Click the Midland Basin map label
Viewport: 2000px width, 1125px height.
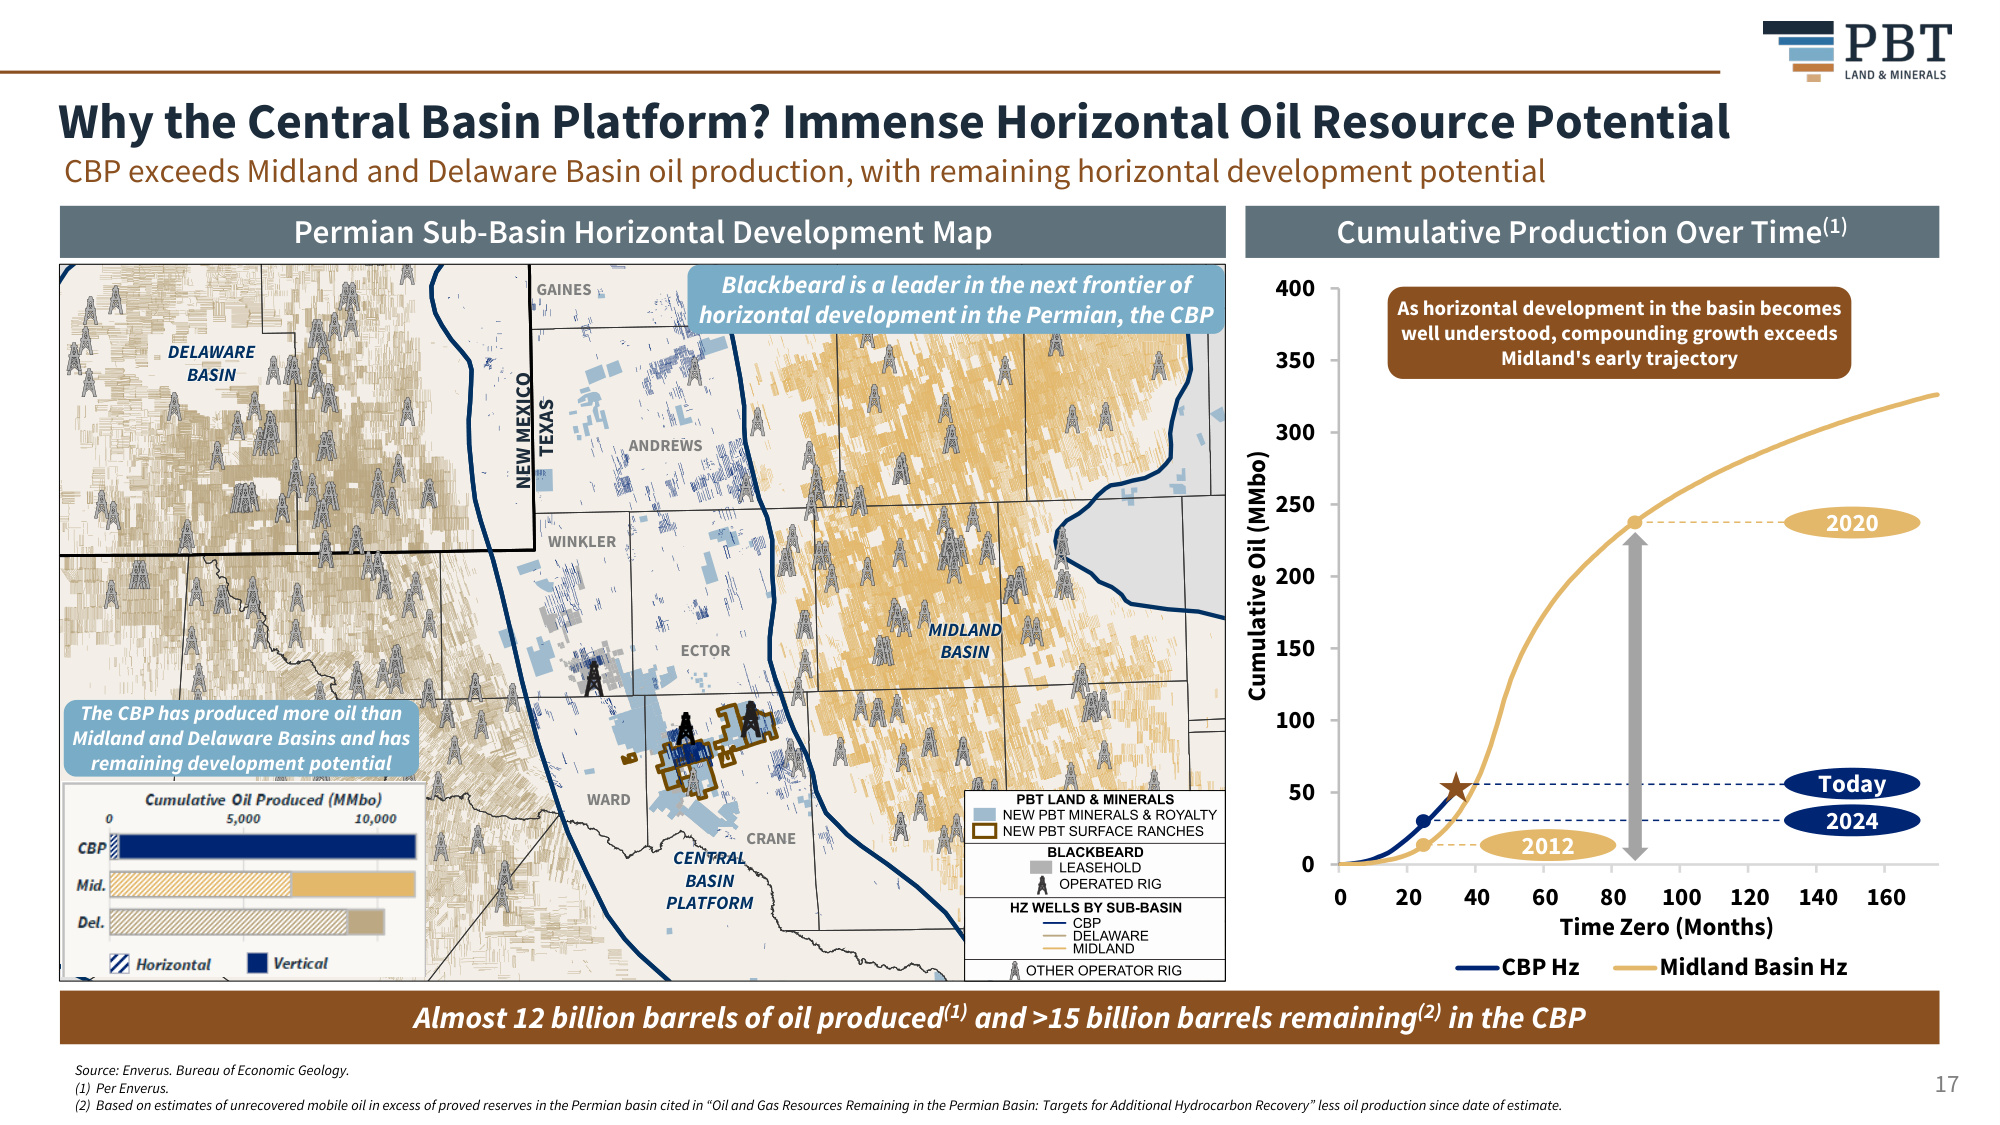click(x=964, y=641)
